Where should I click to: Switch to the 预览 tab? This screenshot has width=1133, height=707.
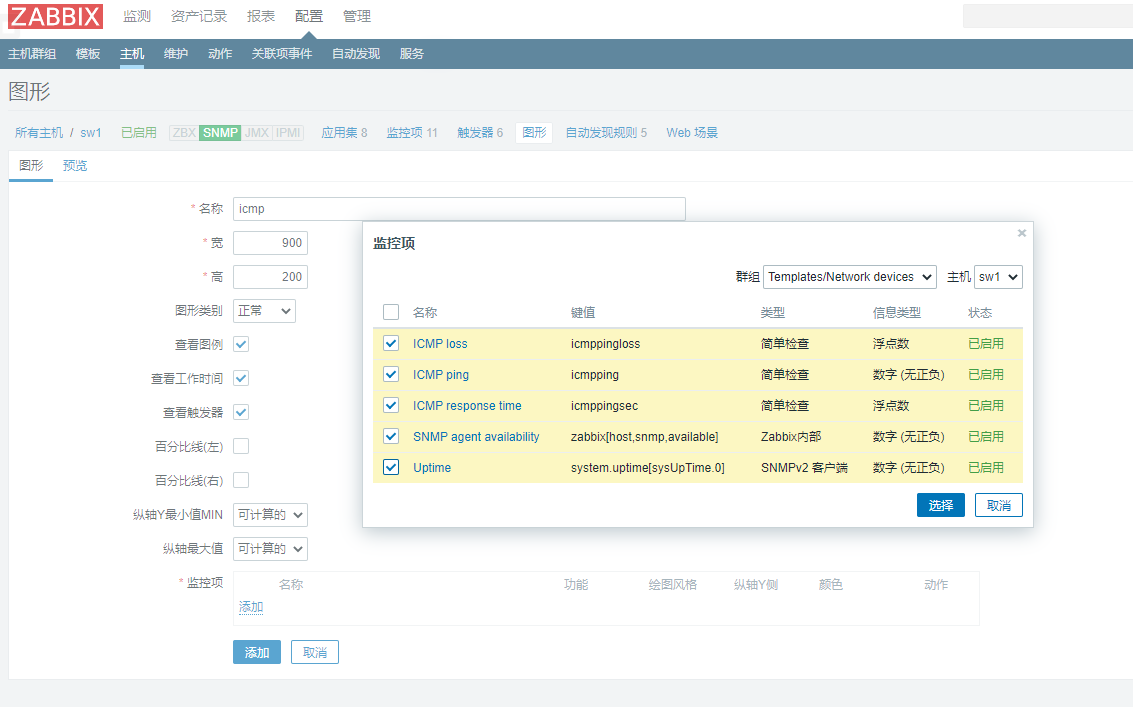(x=75, y=166)
